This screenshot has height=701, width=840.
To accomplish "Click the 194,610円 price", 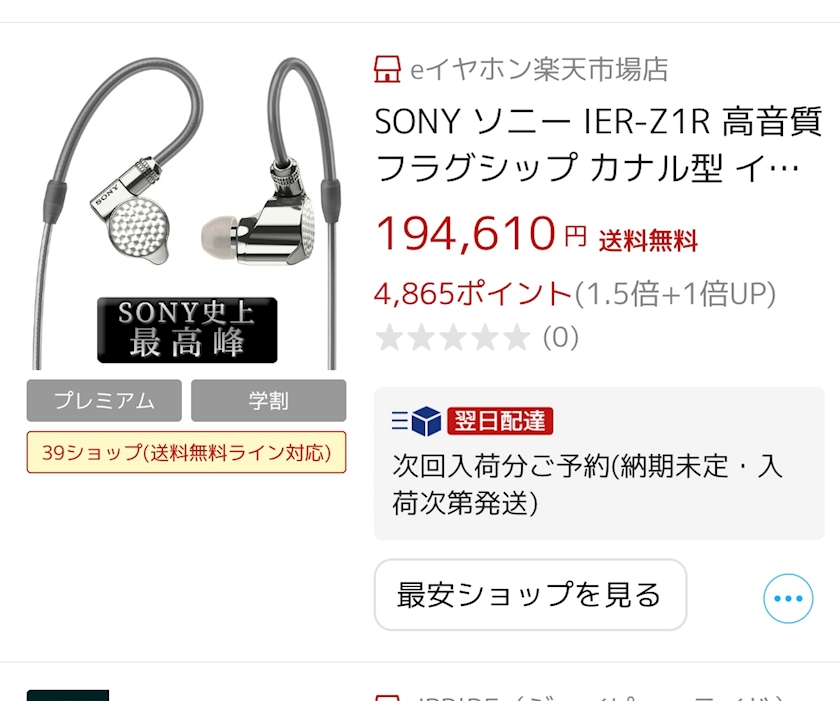I will click(481, 234).
